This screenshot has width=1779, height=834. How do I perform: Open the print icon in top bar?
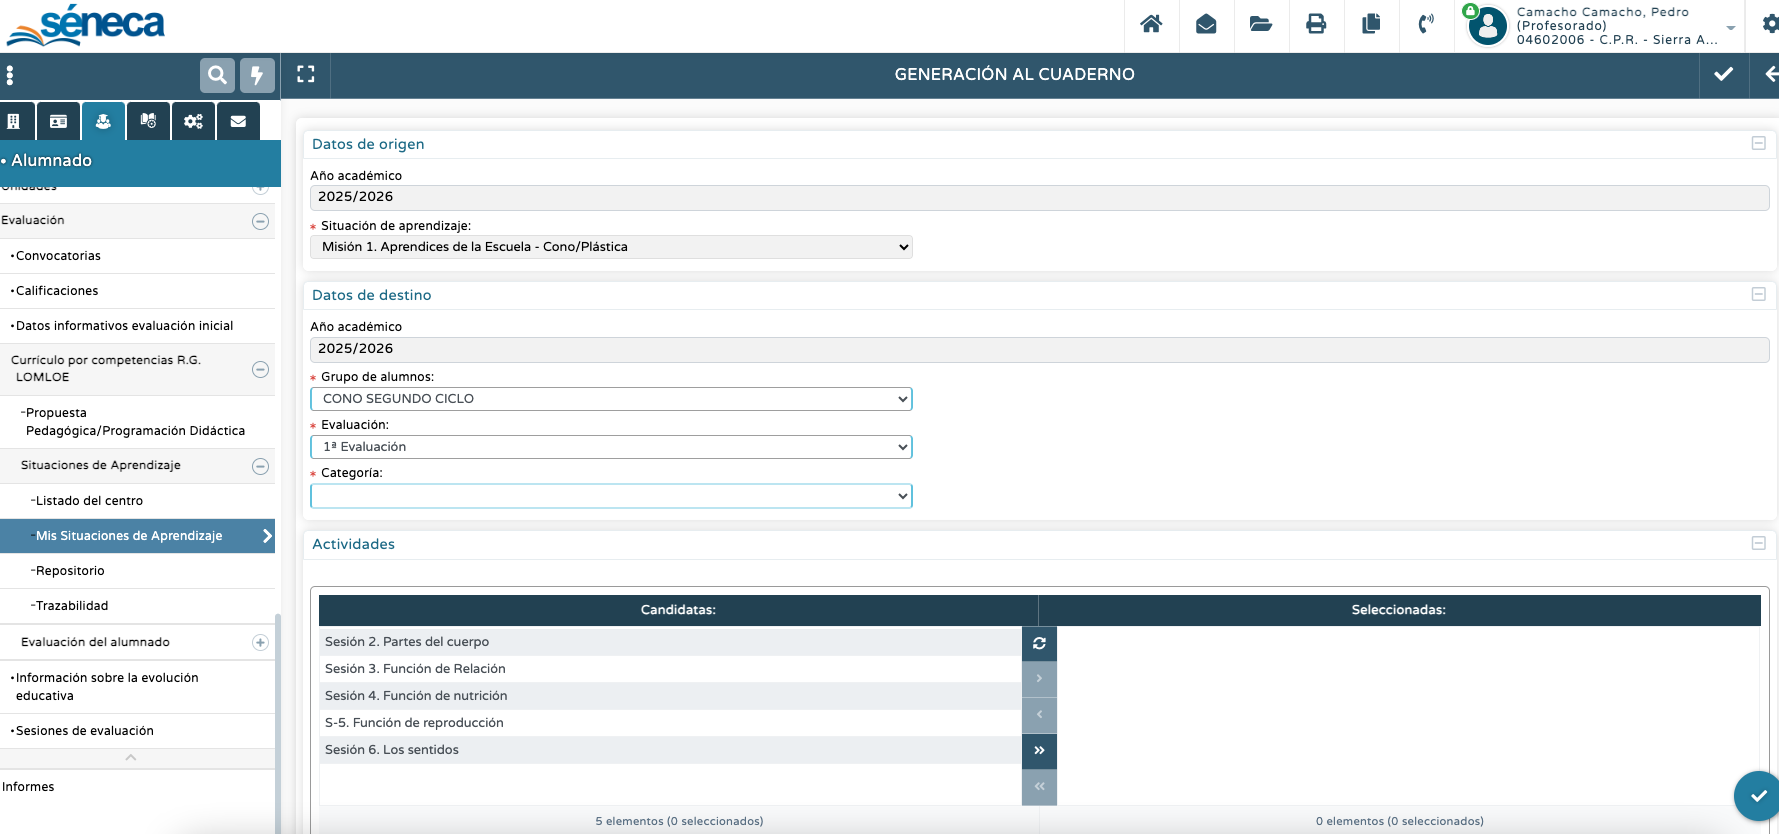(1316, 24)
